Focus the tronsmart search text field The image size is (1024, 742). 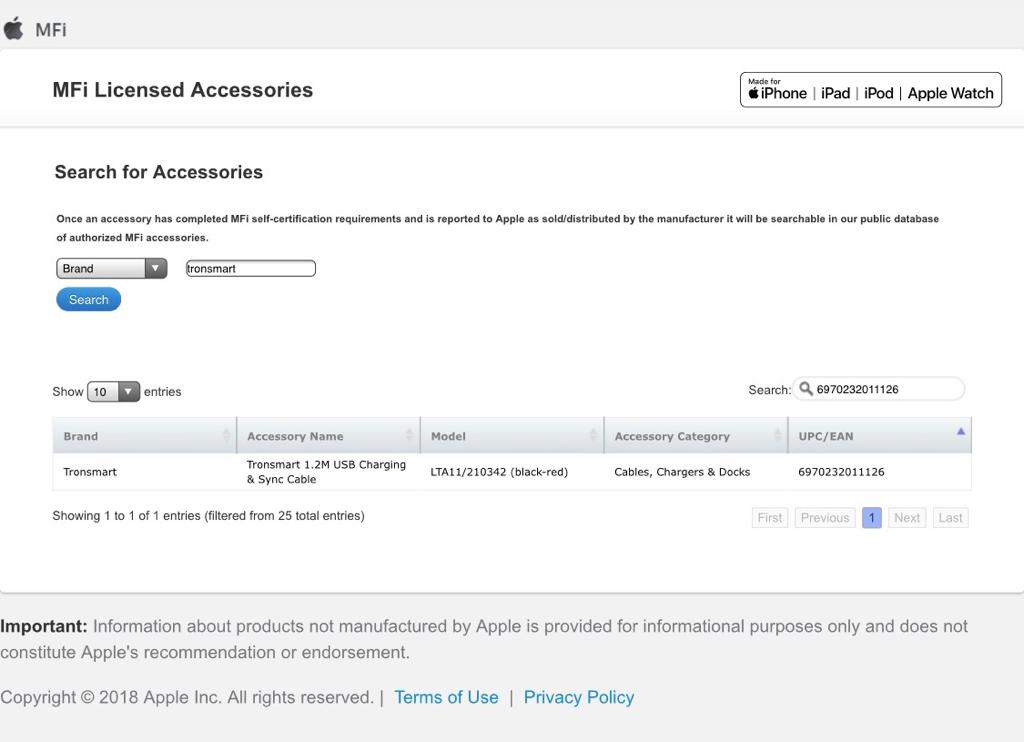click(x=251, y=268)
